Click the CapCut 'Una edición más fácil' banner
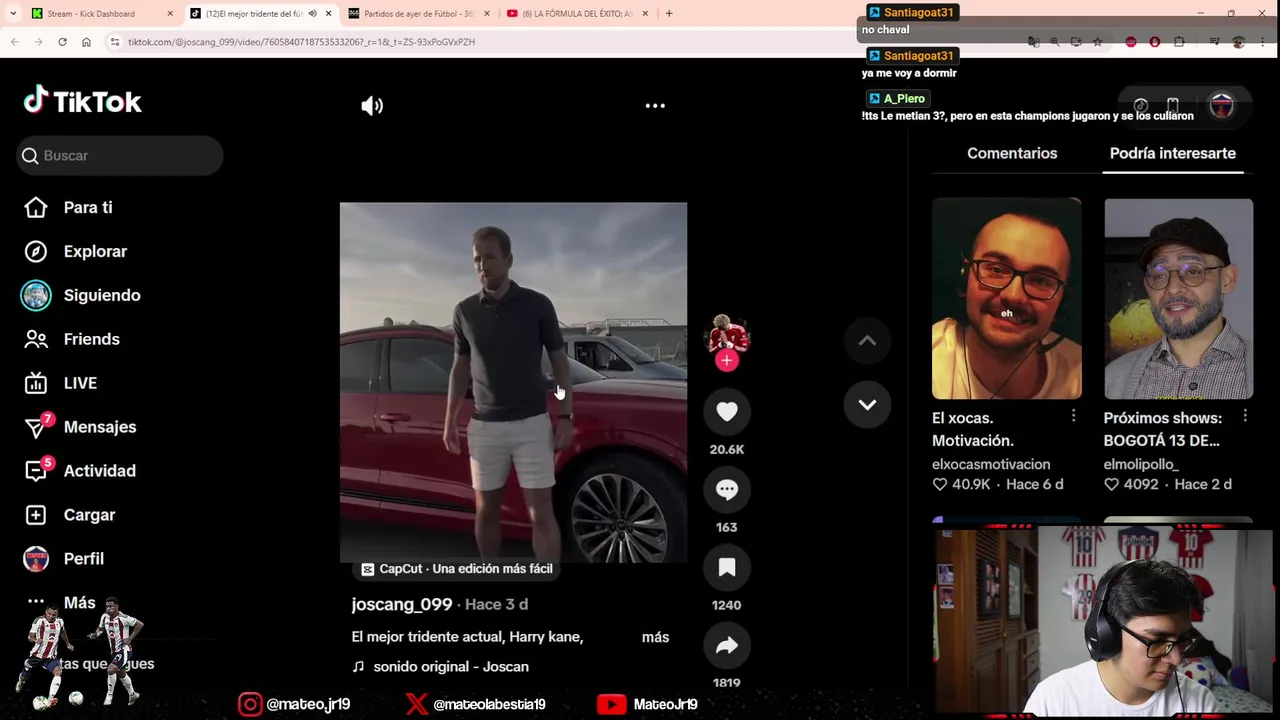Image resolution: width=1280 pixels, height=720 pixels. pyautogui.click(x=456, y=568)
